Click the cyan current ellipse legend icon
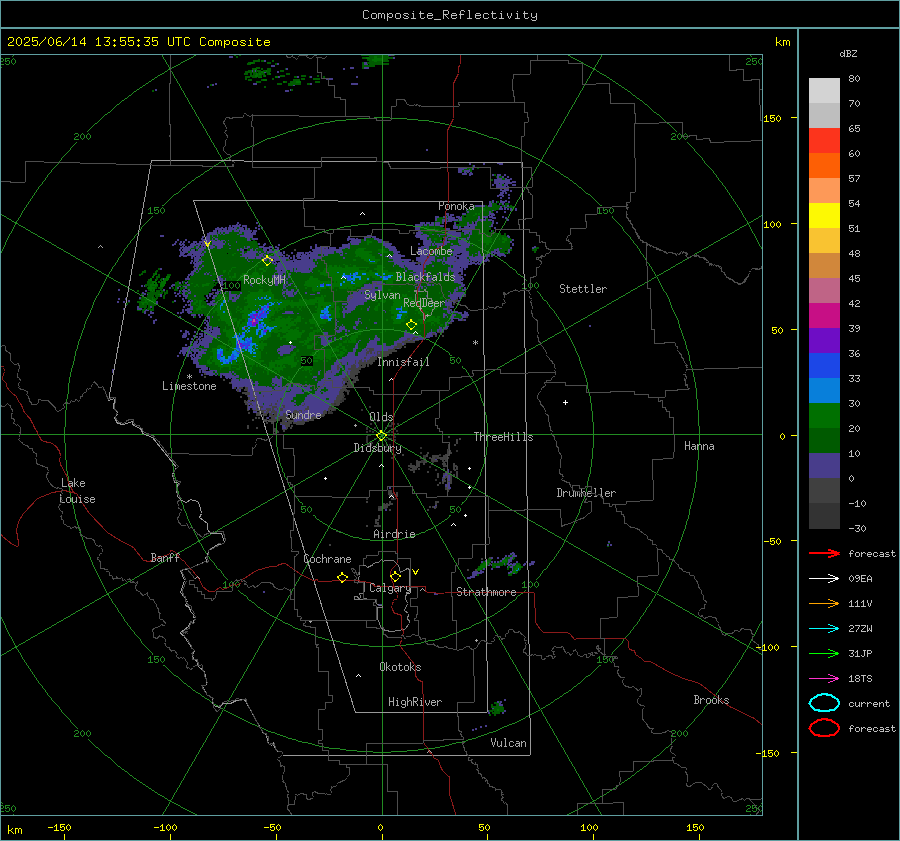900x841 pixels. pos(824,703)
